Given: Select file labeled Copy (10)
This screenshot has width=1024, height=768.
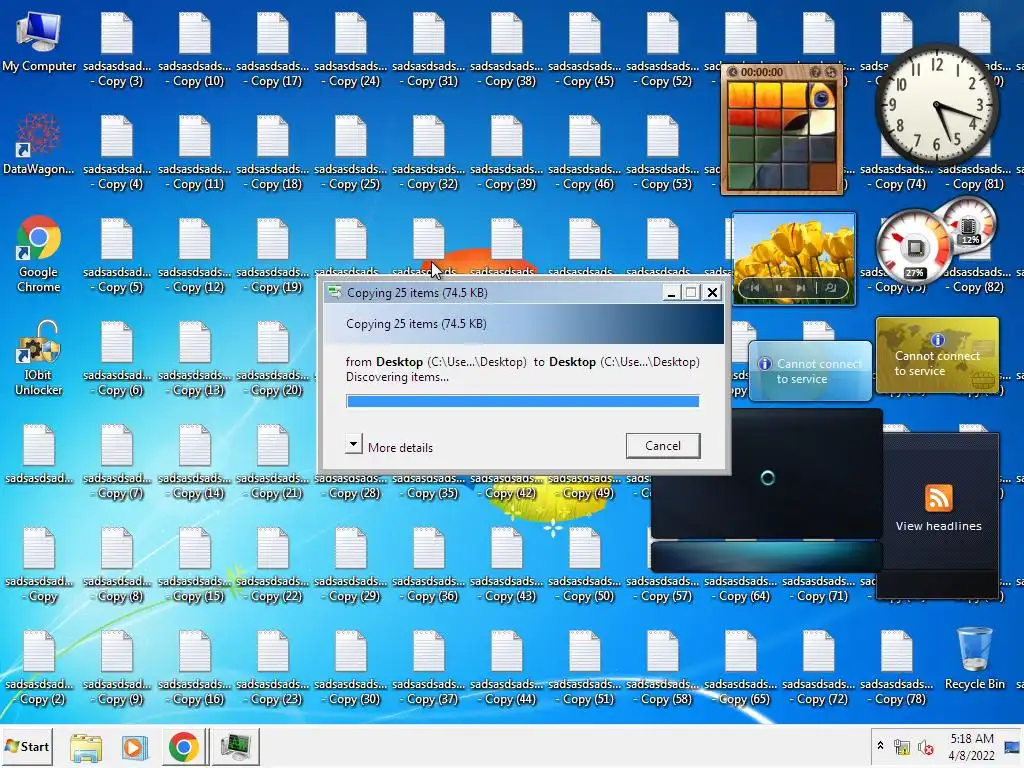Looking at the screenshot, I should pyautogui.click(x=195, y=51).
